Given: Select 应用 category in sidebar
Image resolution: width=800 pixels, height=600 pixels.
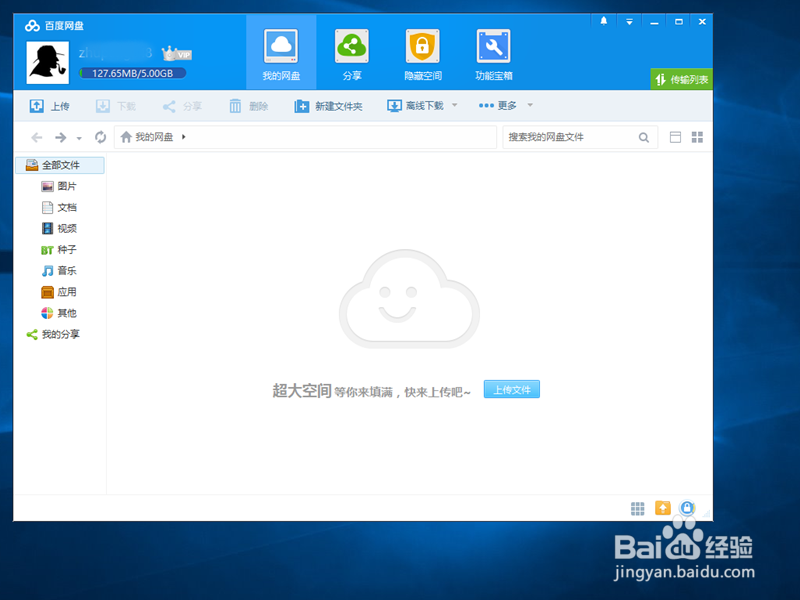Looking at the screenshot, I should (59, 292).
